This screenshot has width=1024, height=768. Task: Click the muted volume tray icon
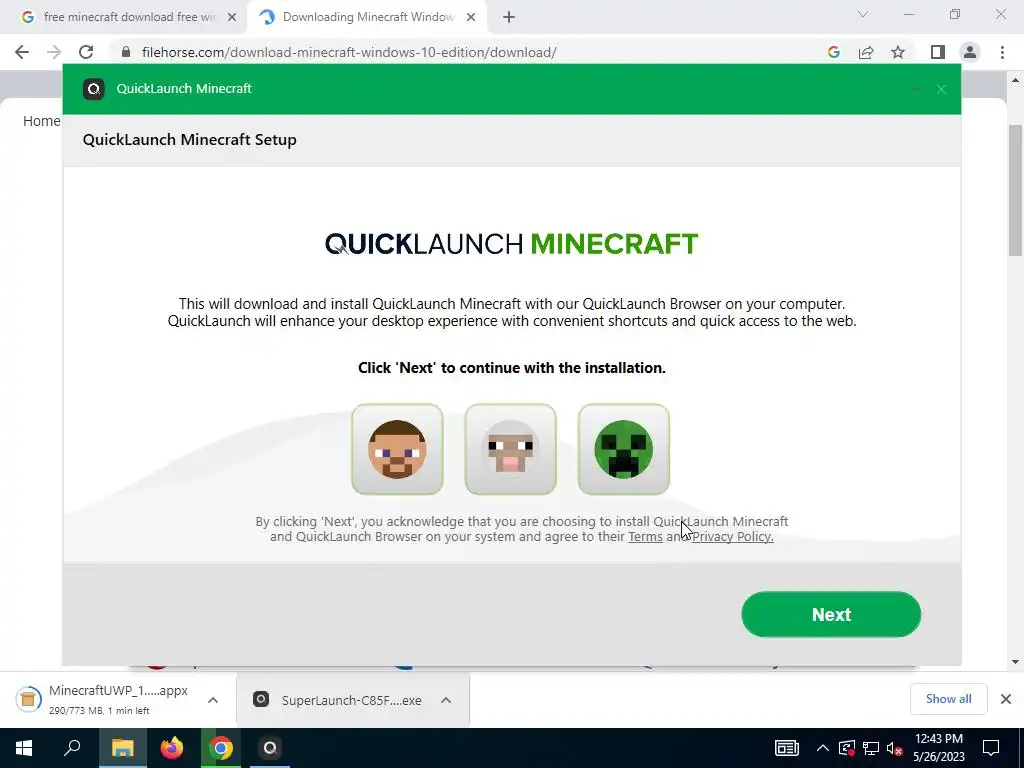[x=895, y=748]
